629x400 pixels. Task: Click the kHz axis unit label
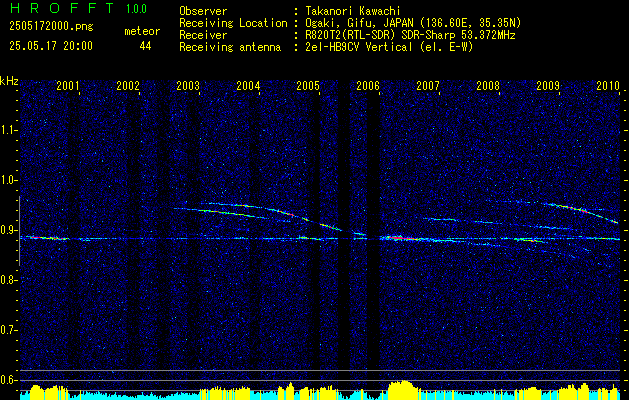pos(9,81)
